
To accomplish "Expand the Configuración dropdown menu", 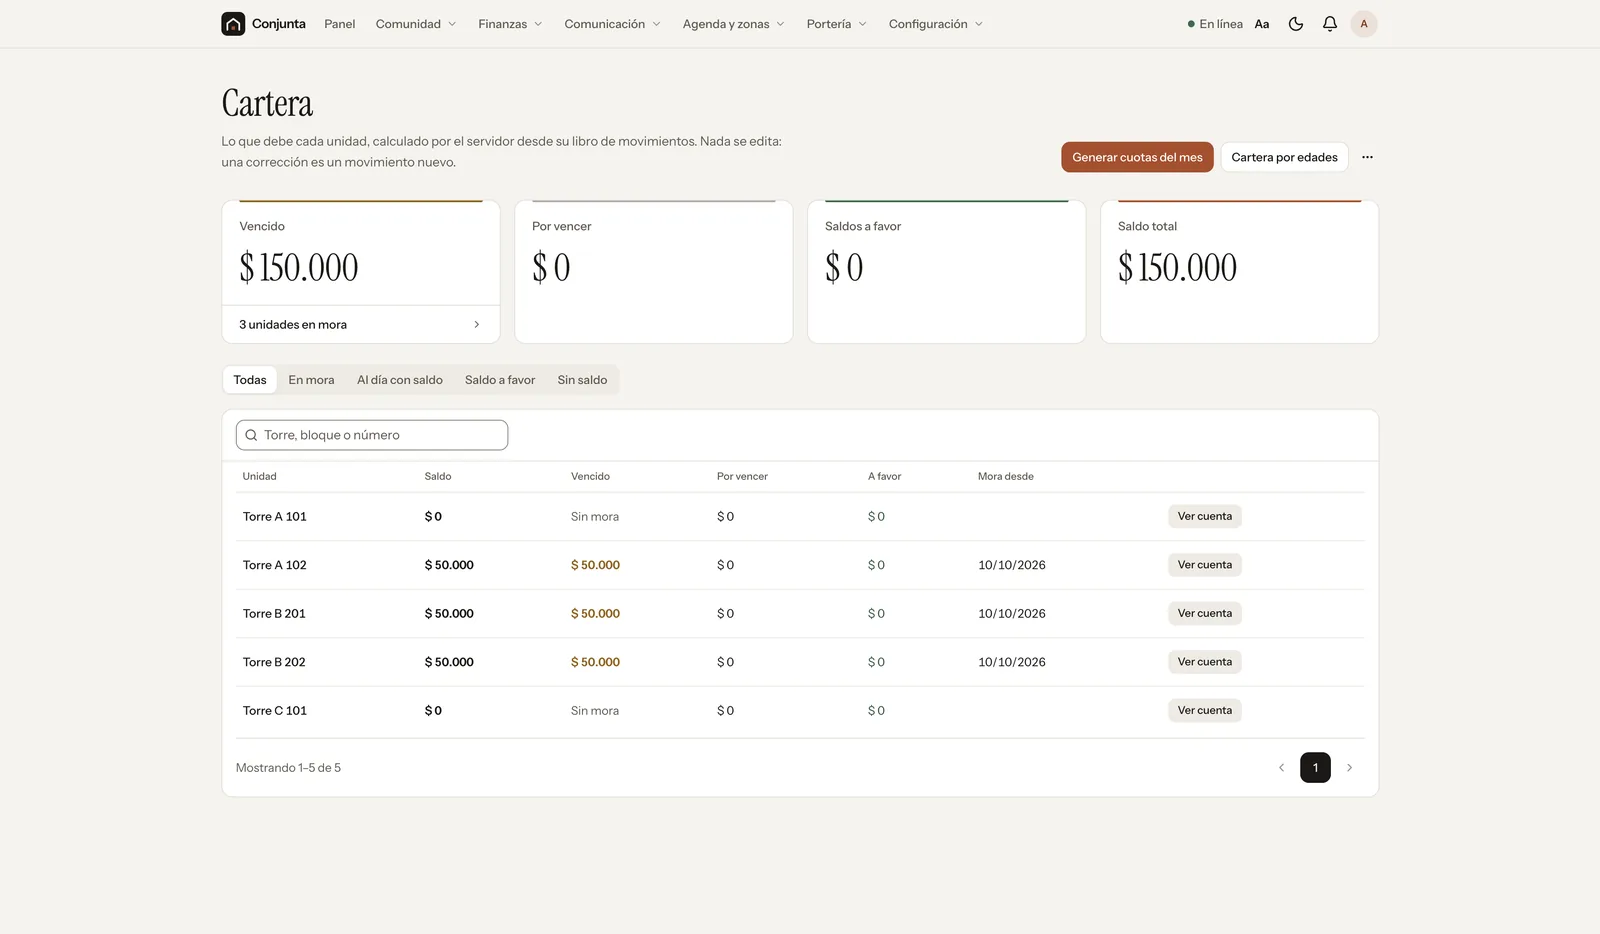I will coord(935,24).
